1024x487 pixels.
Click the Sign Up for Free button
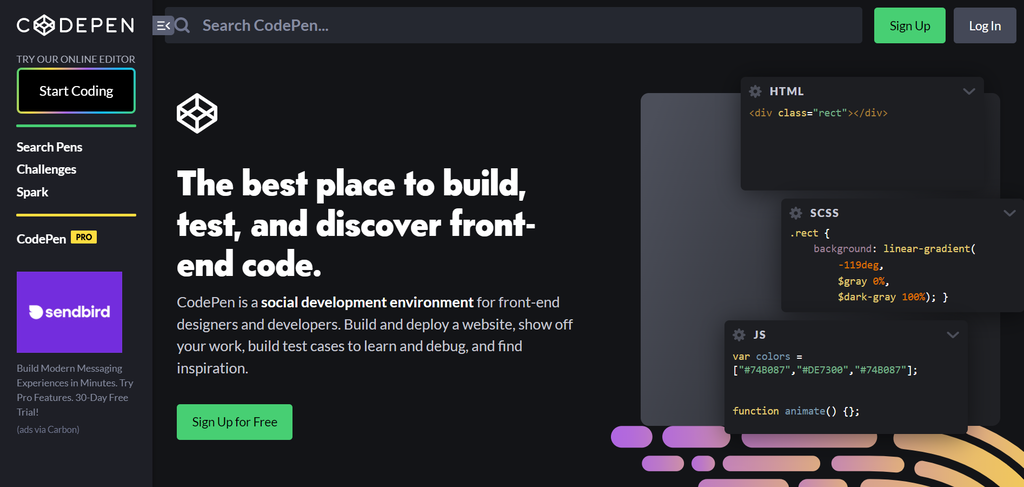pyautogui.click(x=234, y=422)
